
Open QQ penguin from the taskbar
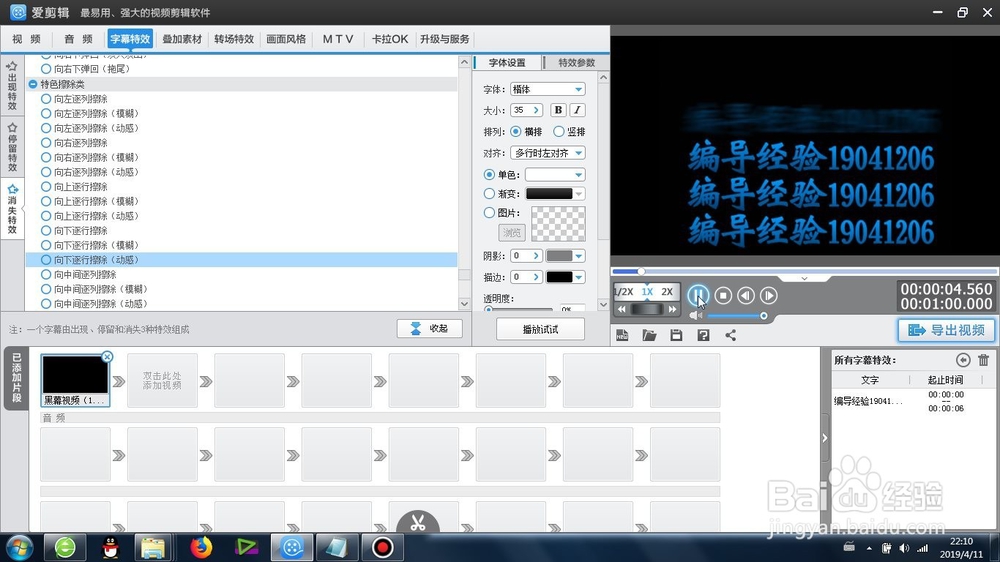click(111, 547)
